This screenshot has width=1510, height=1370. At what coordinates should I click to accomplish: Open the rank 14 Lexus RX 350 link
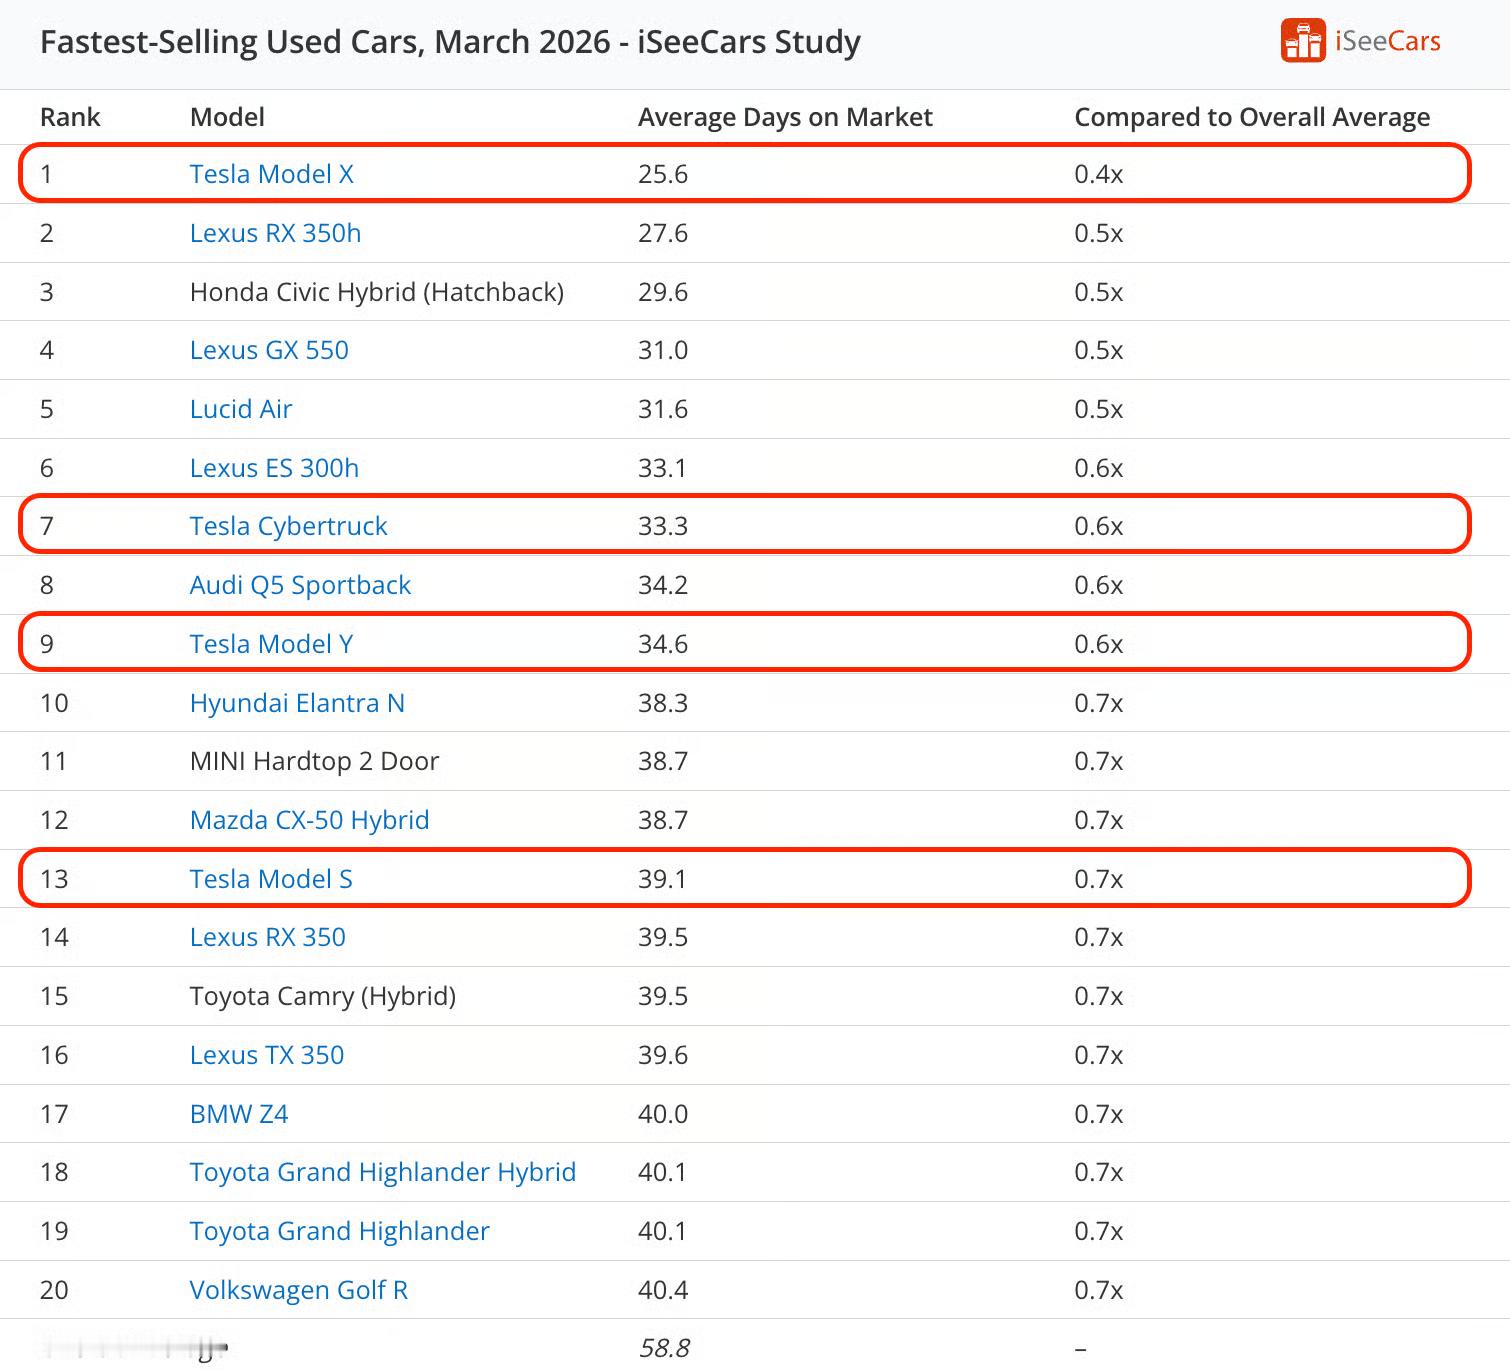[x=267, y=937]
